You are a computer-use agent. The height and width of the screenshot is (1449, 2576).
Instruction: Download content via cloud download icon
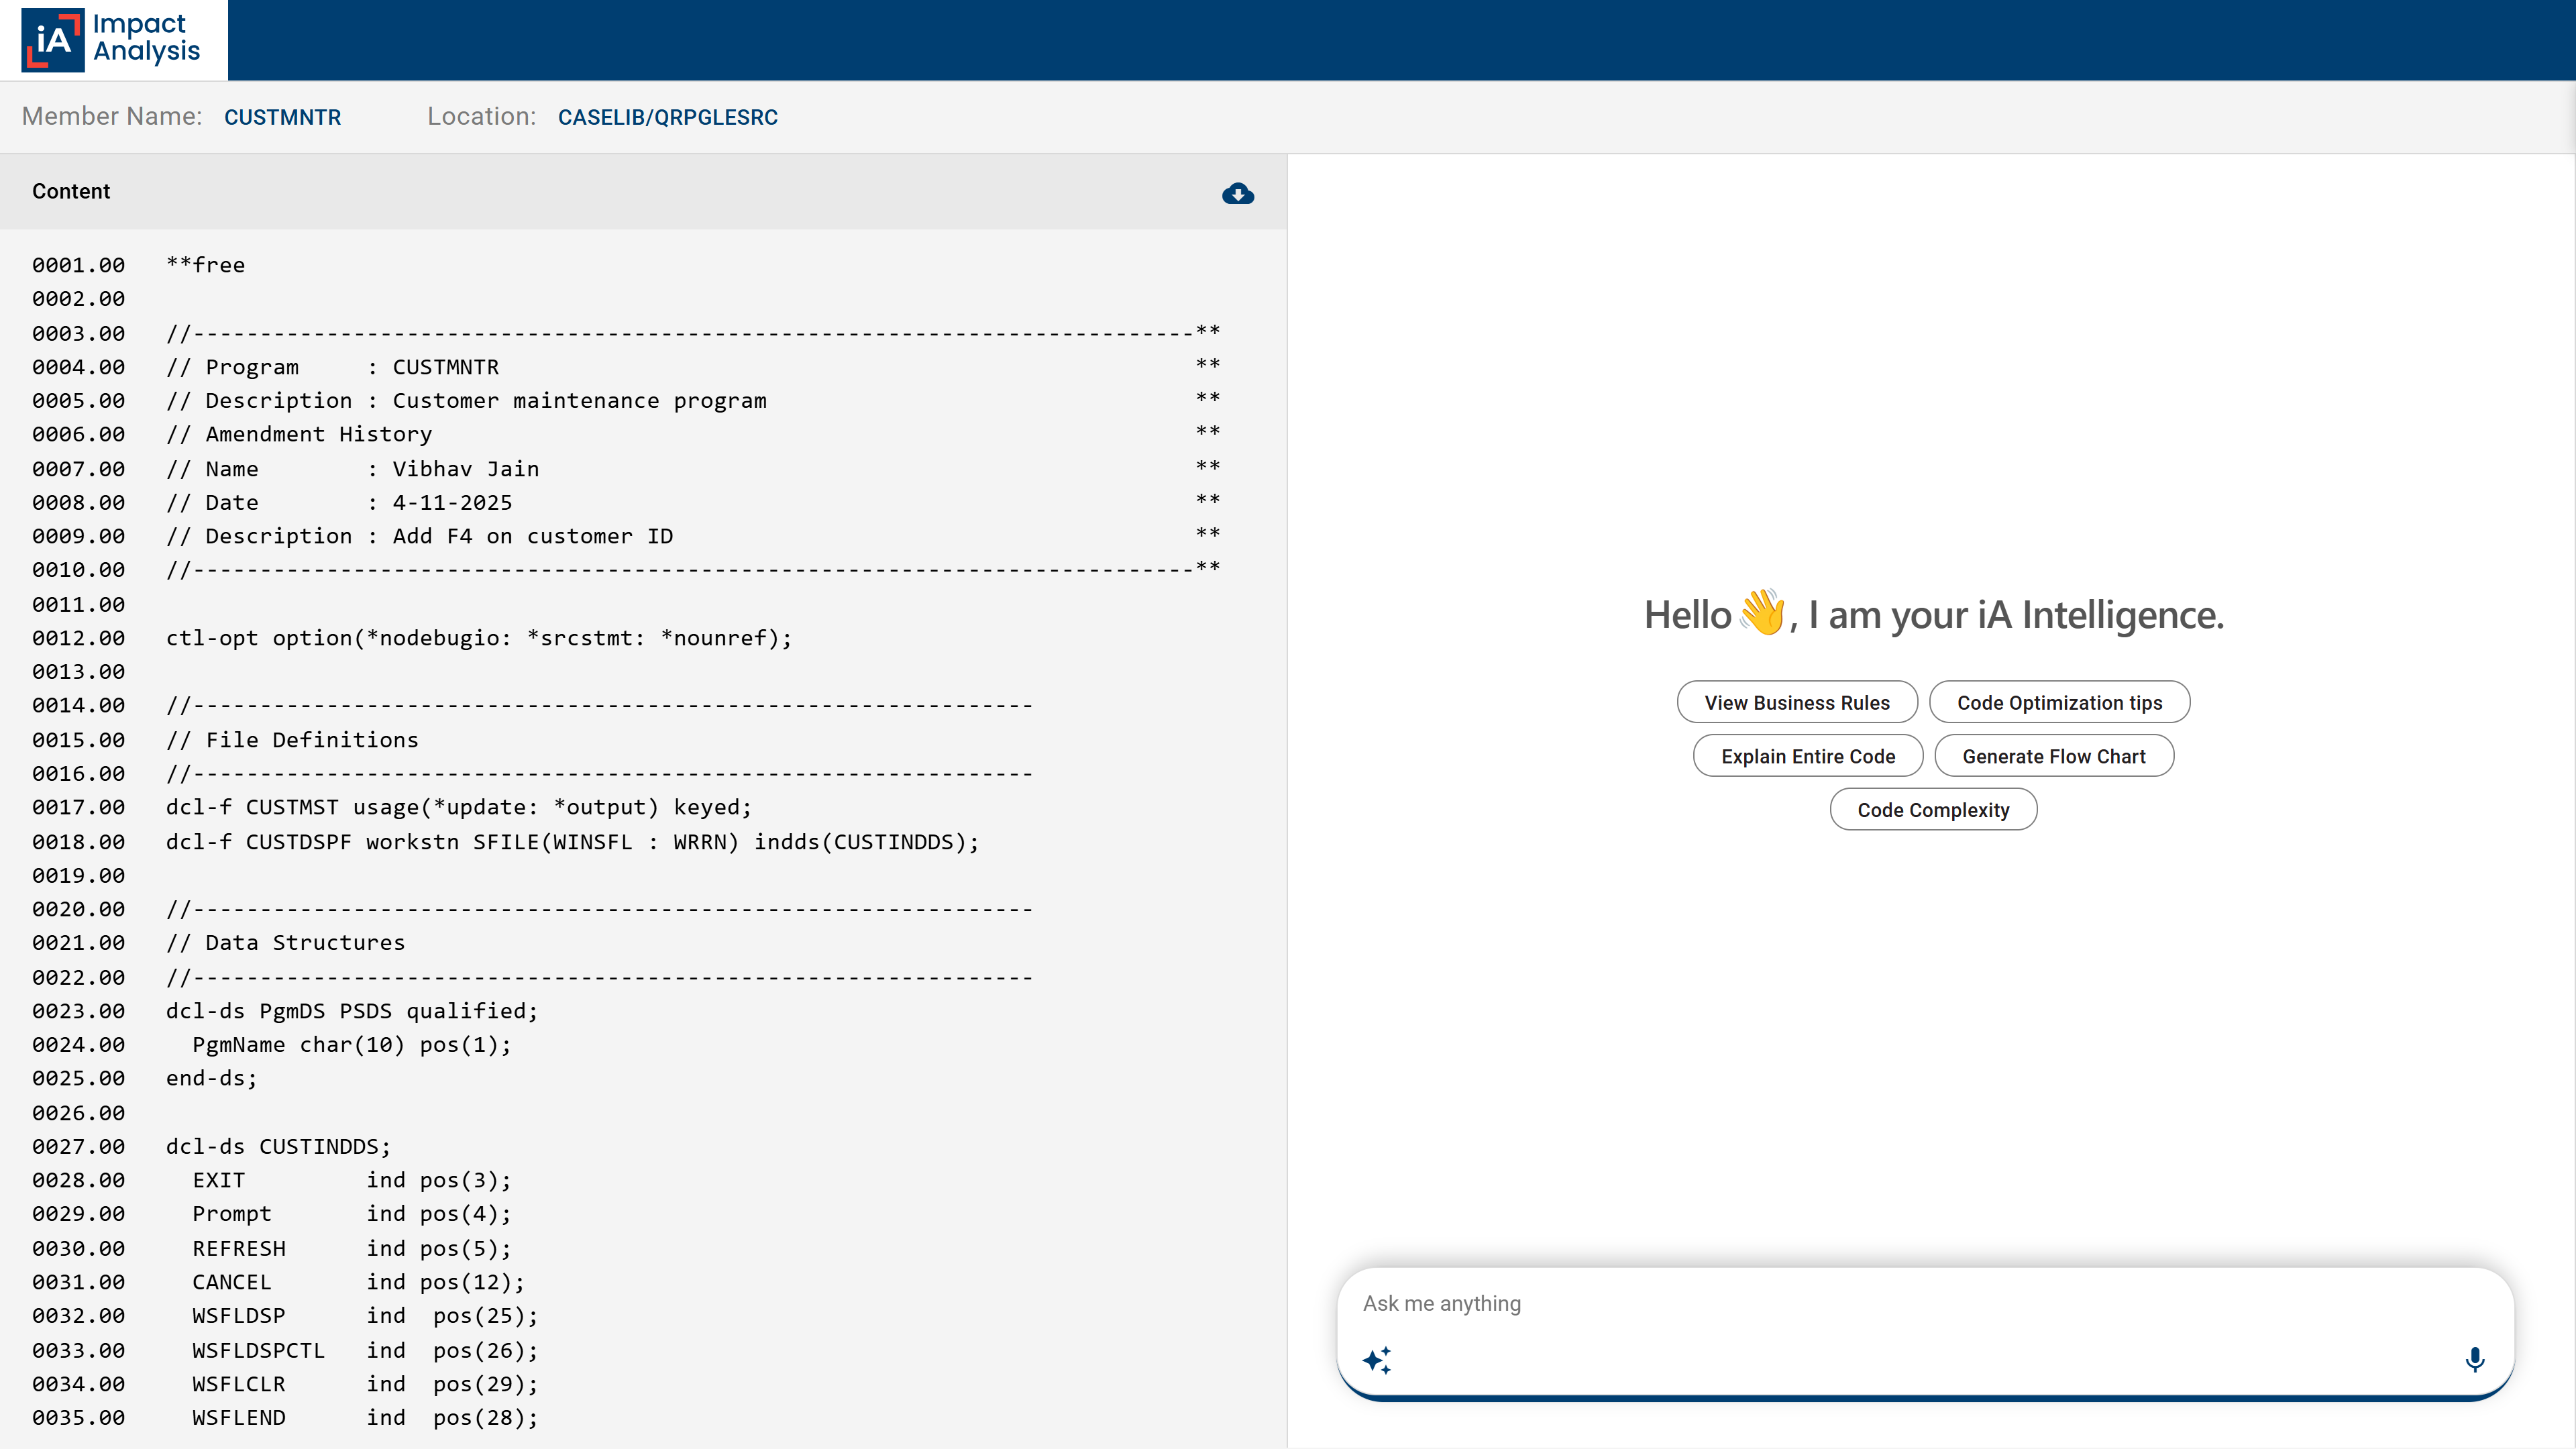pyautogui.click(x=1238, y=193)
